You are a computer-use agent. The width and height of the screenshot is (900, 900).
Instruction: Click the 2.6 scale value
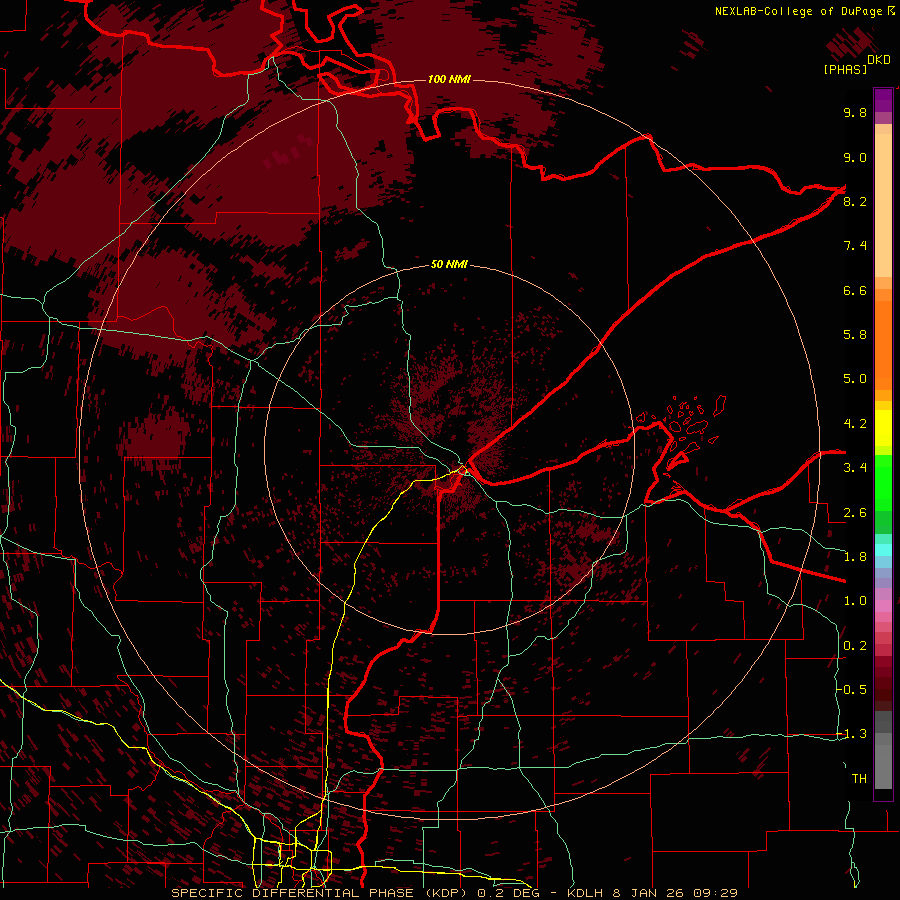pyautogui.click(x=855, y=513)
